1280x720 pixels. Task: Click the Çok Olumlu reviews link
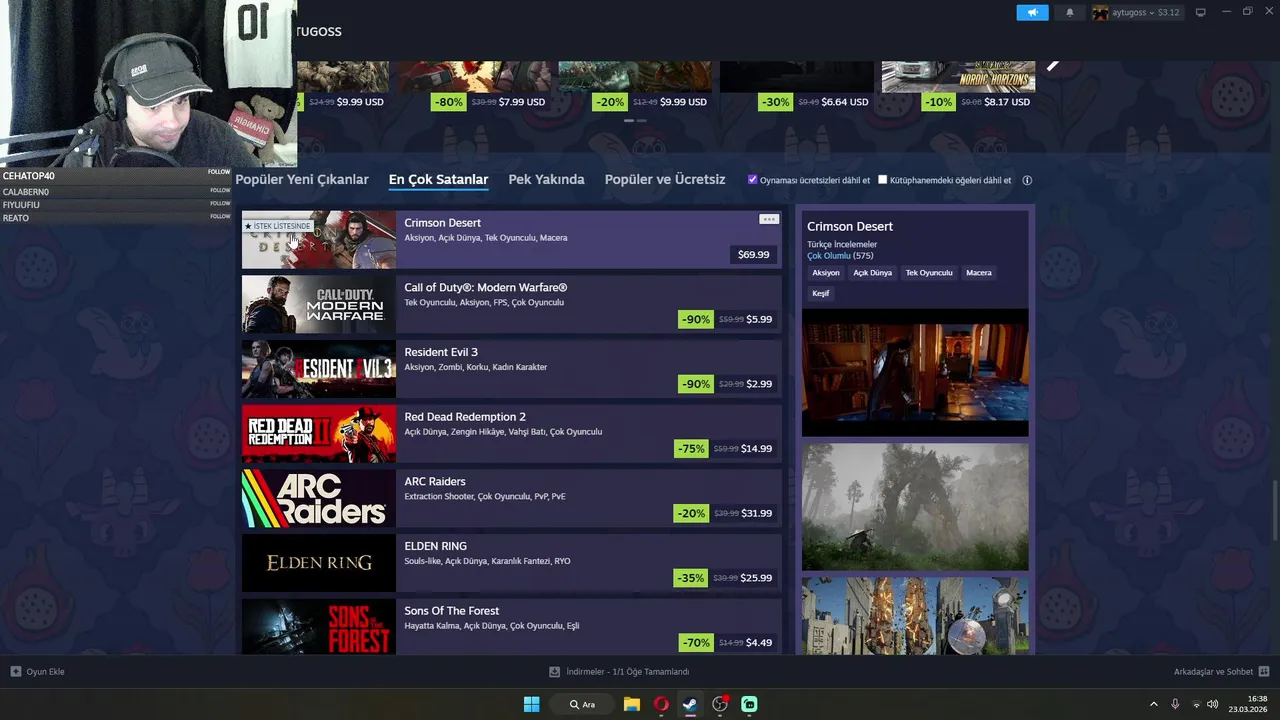pyautogui.click(x=829, y=256)
